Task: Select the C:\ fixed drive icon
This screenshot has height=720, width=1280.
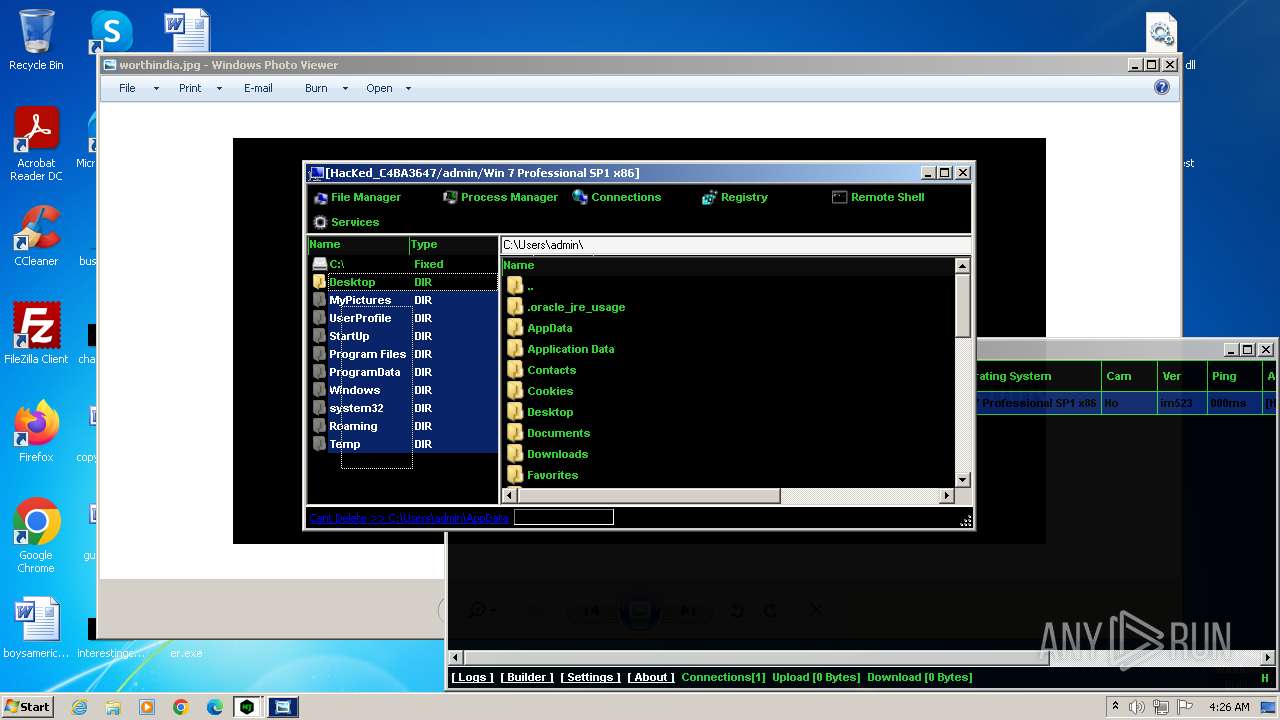Action: point(320,264)
